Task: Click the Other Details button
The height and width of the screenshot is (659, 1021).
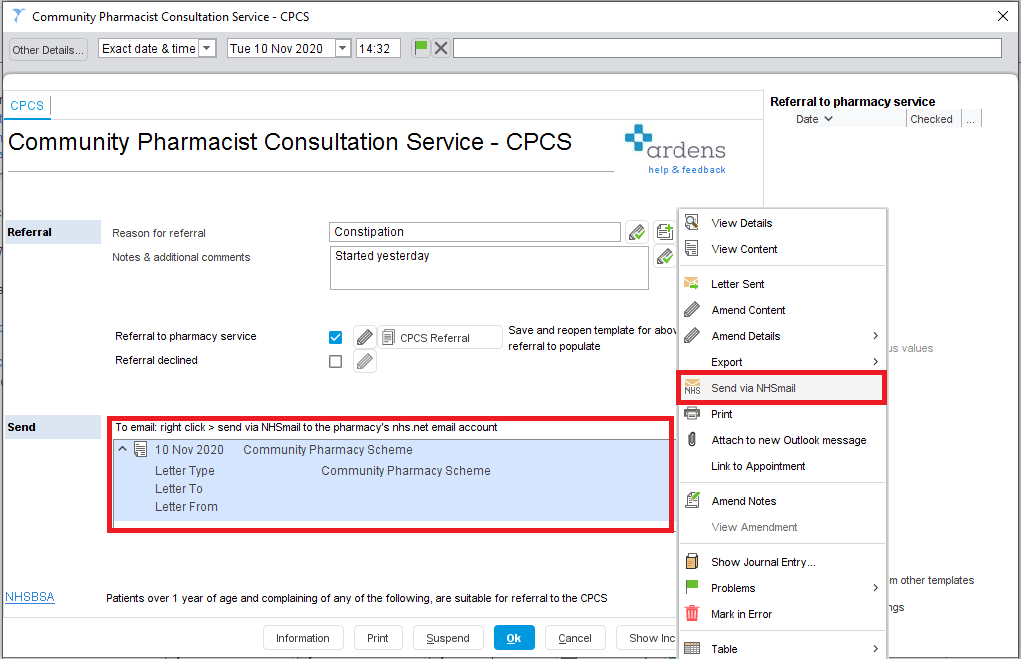Action: 48,49
